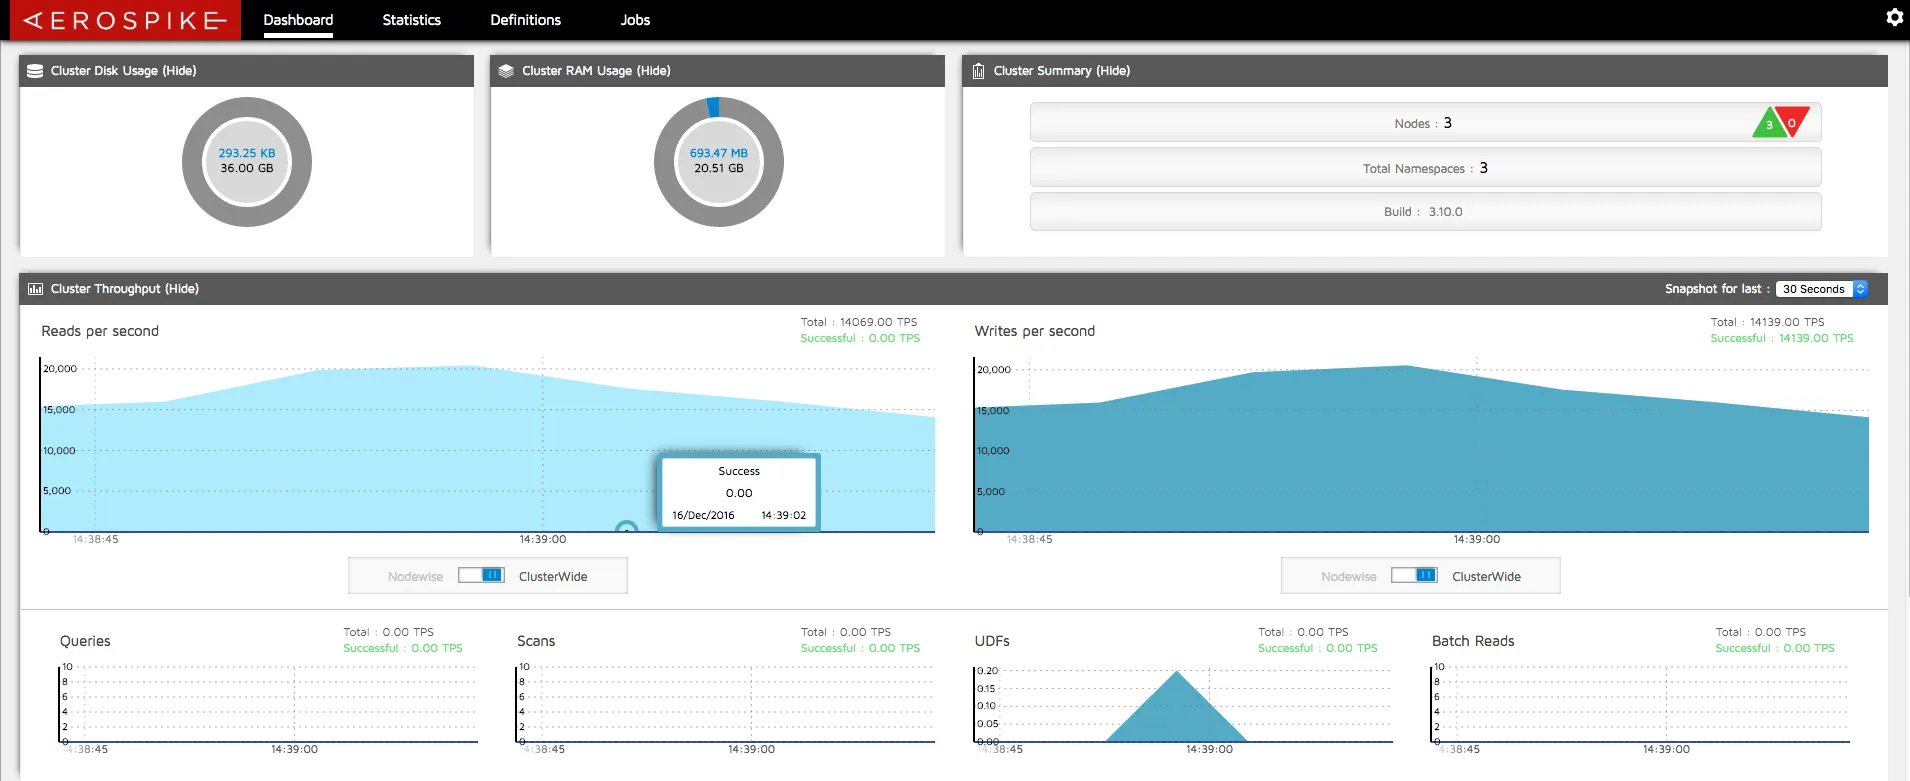Click the Cluster Summary panel icon

(978, 71)
